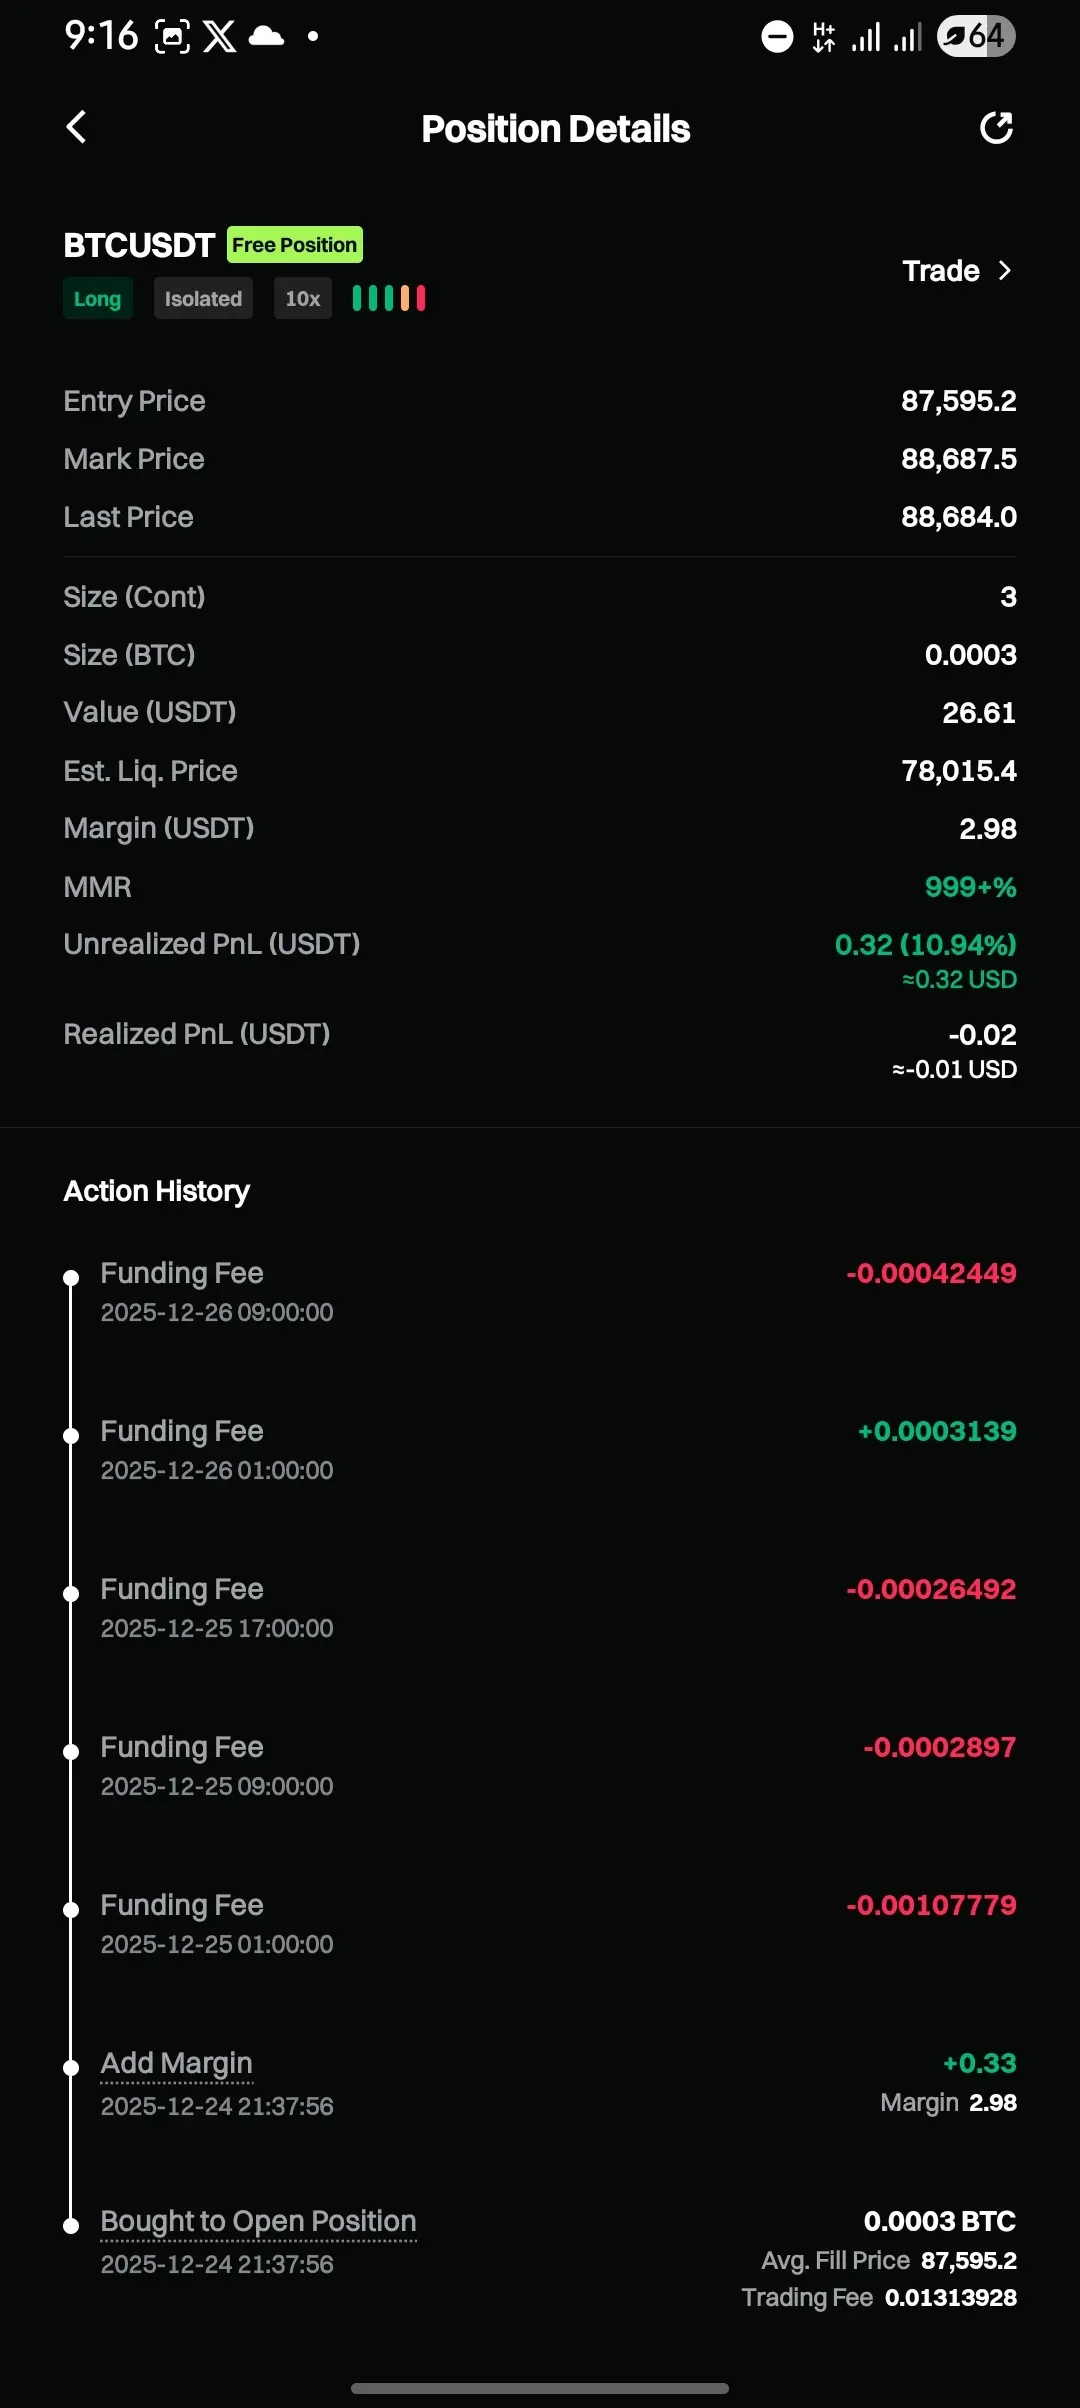Tap the bottom home gesture bar

[x=540, y=2388]
